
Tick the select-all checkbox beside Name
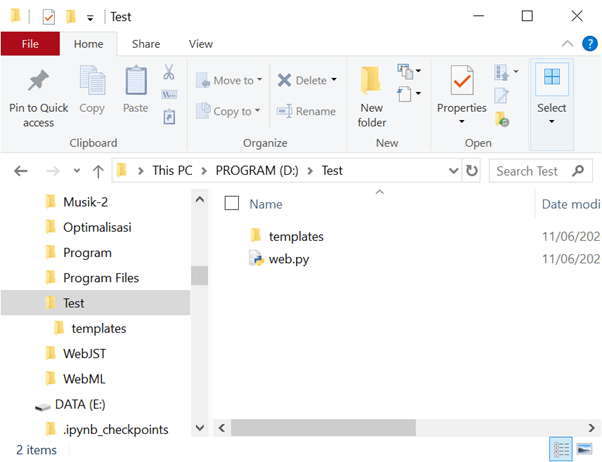tap(232, 203)
